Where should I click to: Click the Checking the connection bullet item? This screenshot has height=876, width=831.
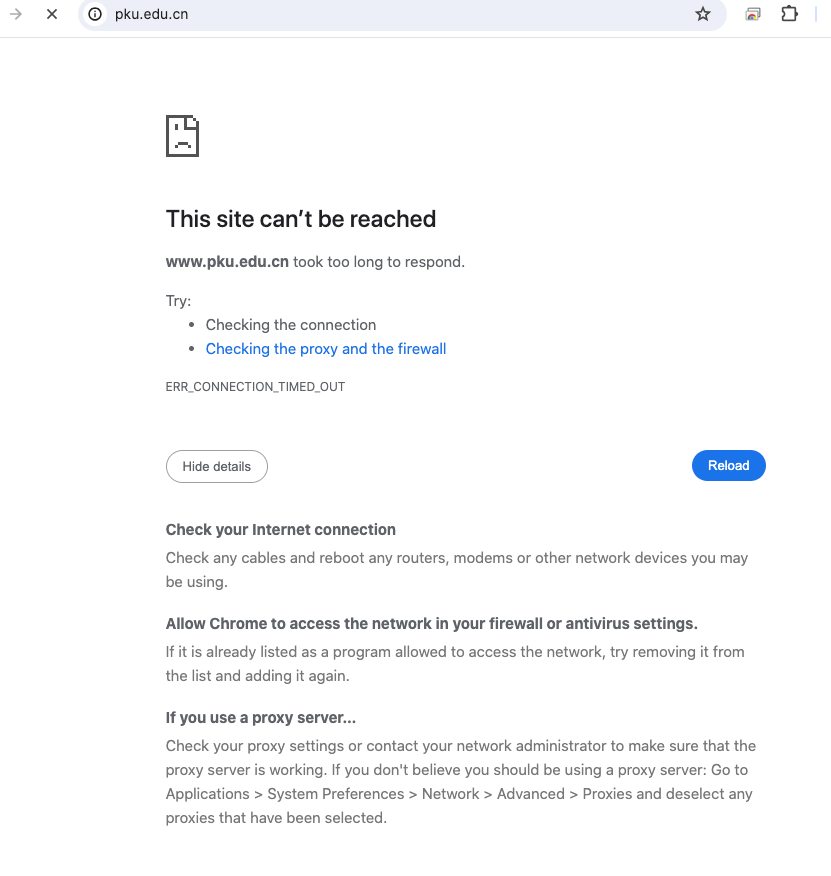pos(291,325)
